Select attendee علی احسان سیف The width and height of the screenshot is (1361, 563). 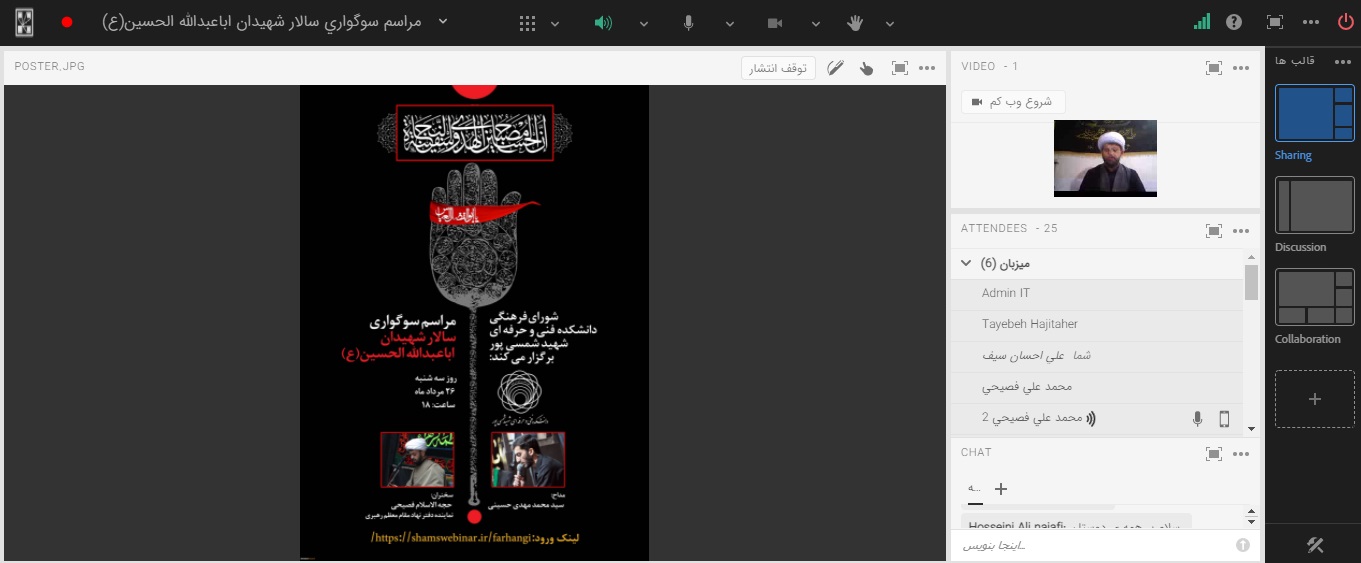pyautogui.click(x=1096, y=355)
